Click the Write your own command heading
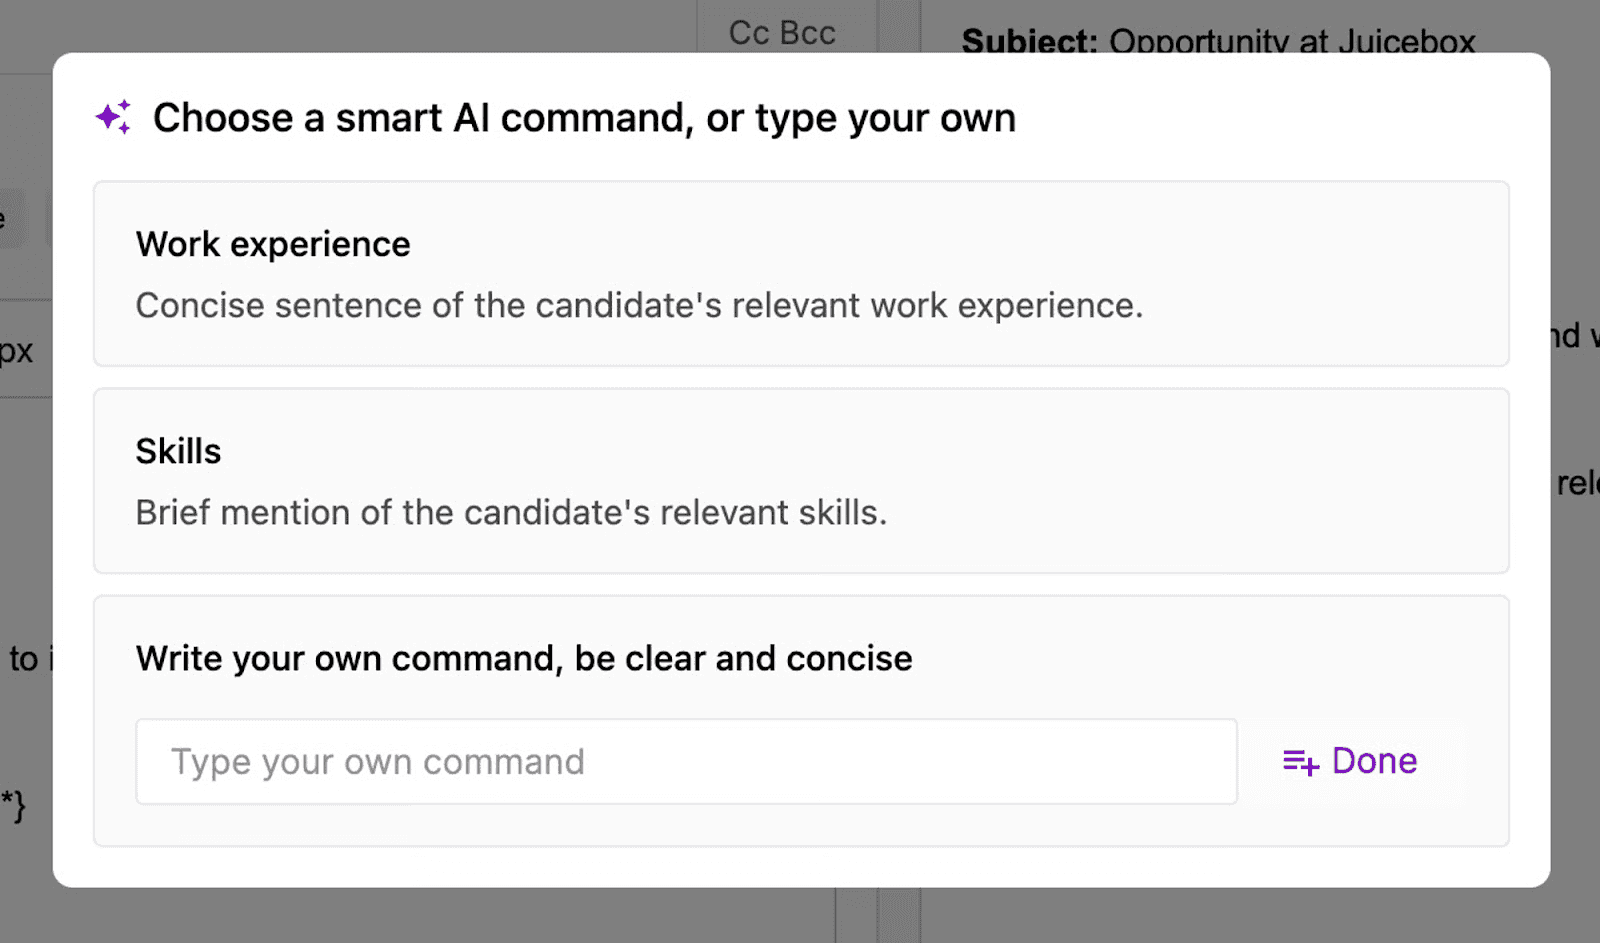Viewport: 1600px width, 943px height. 524,658
